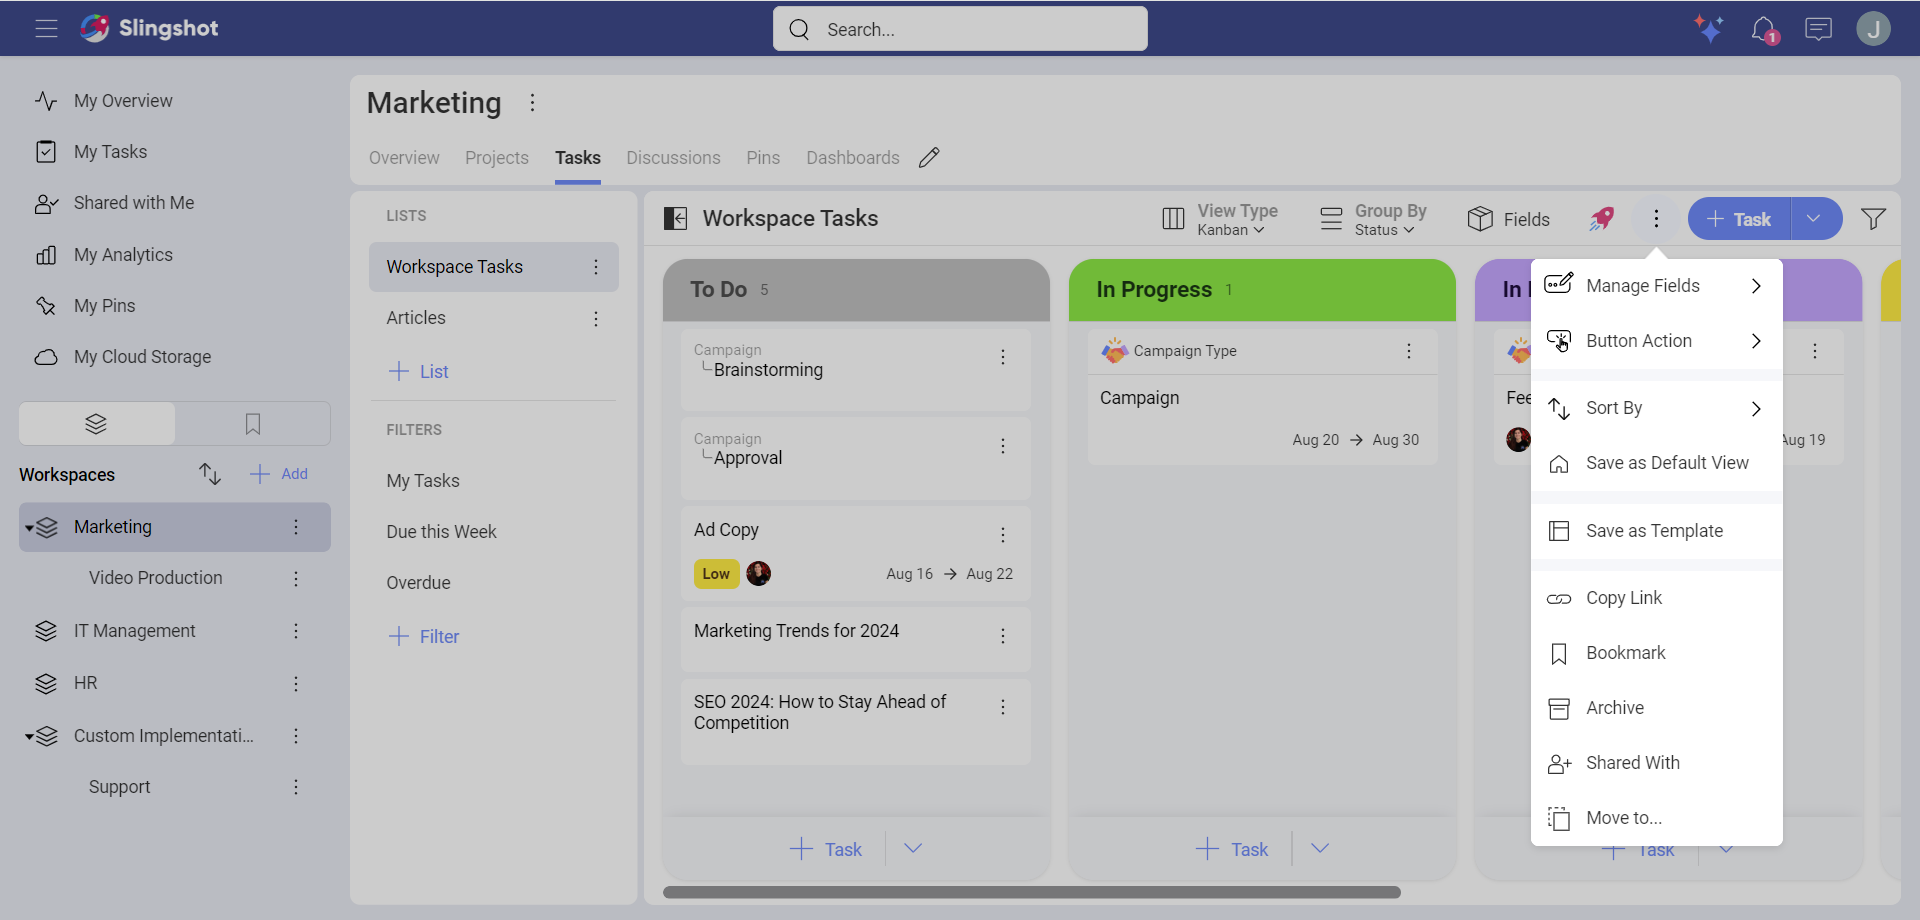
Task: Select Articles list
Action: 416,318
